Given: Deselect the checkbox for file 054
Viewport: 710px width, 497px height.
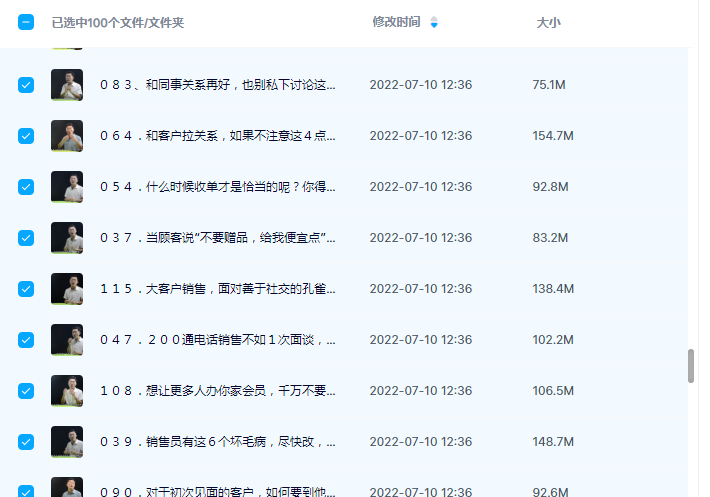Looking at the screenshot, I should 26,187.
